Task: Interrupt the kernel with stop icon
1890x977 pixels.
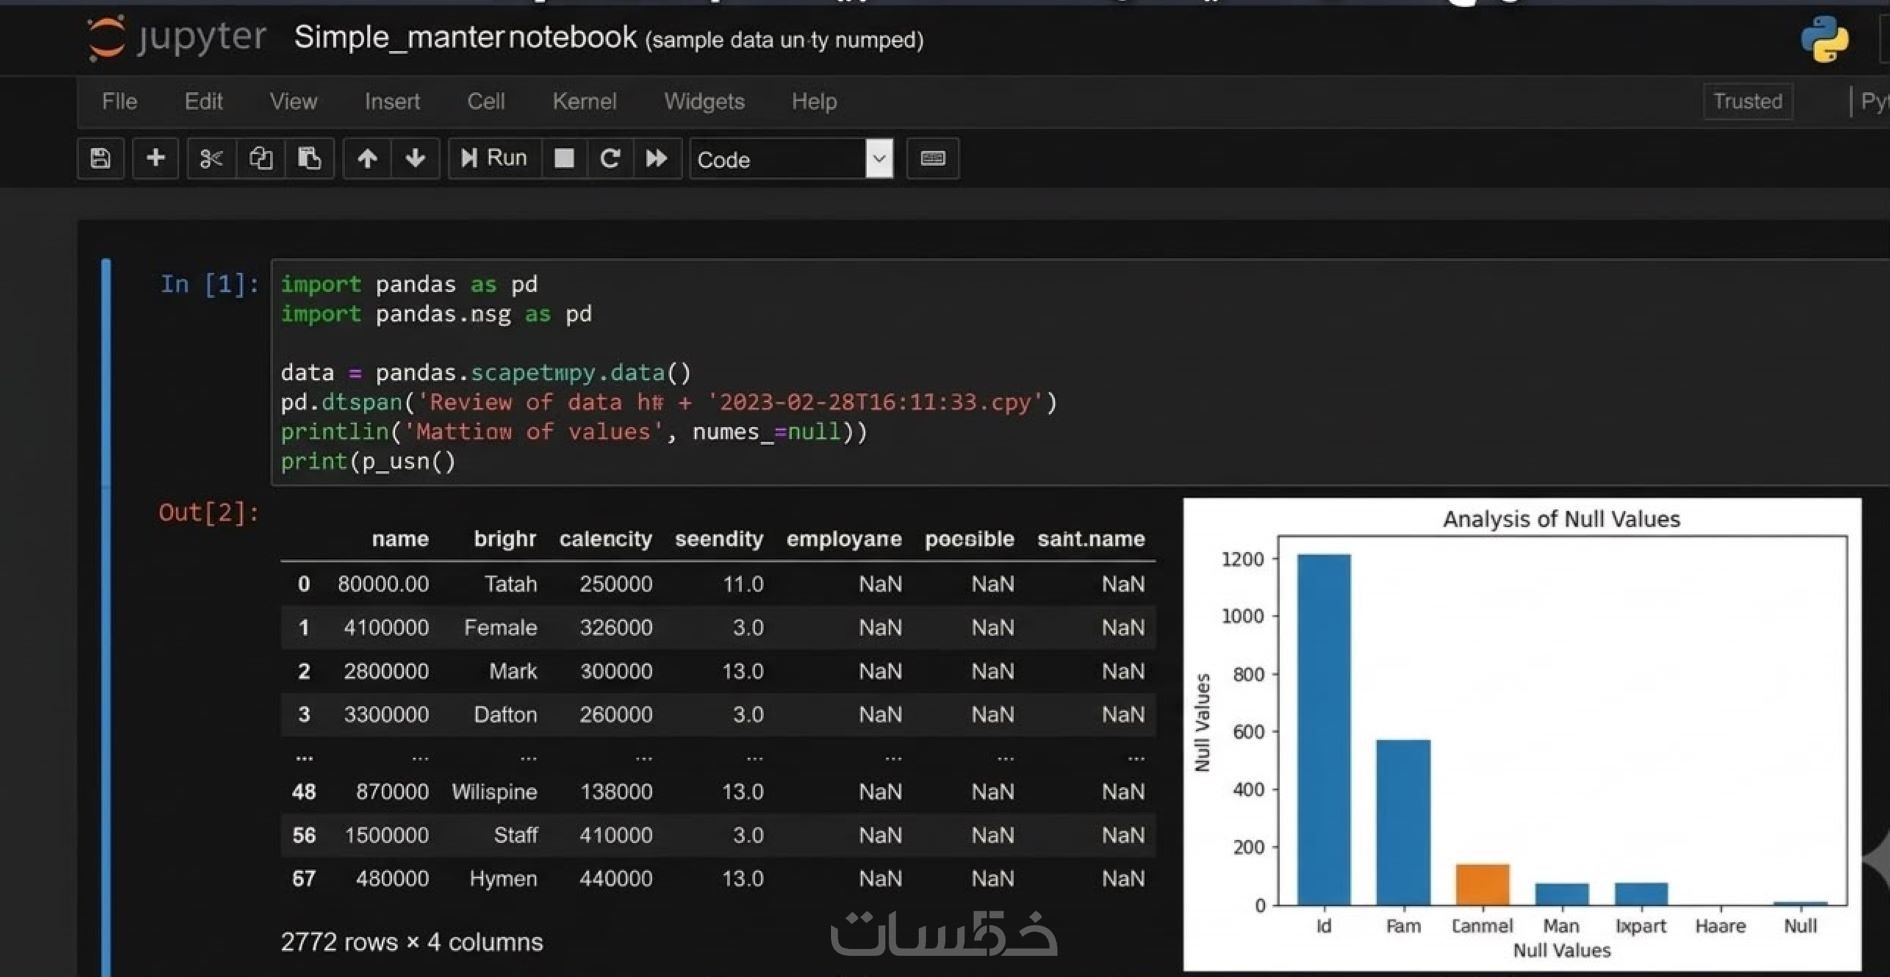Action: click(x=564, y=158)
